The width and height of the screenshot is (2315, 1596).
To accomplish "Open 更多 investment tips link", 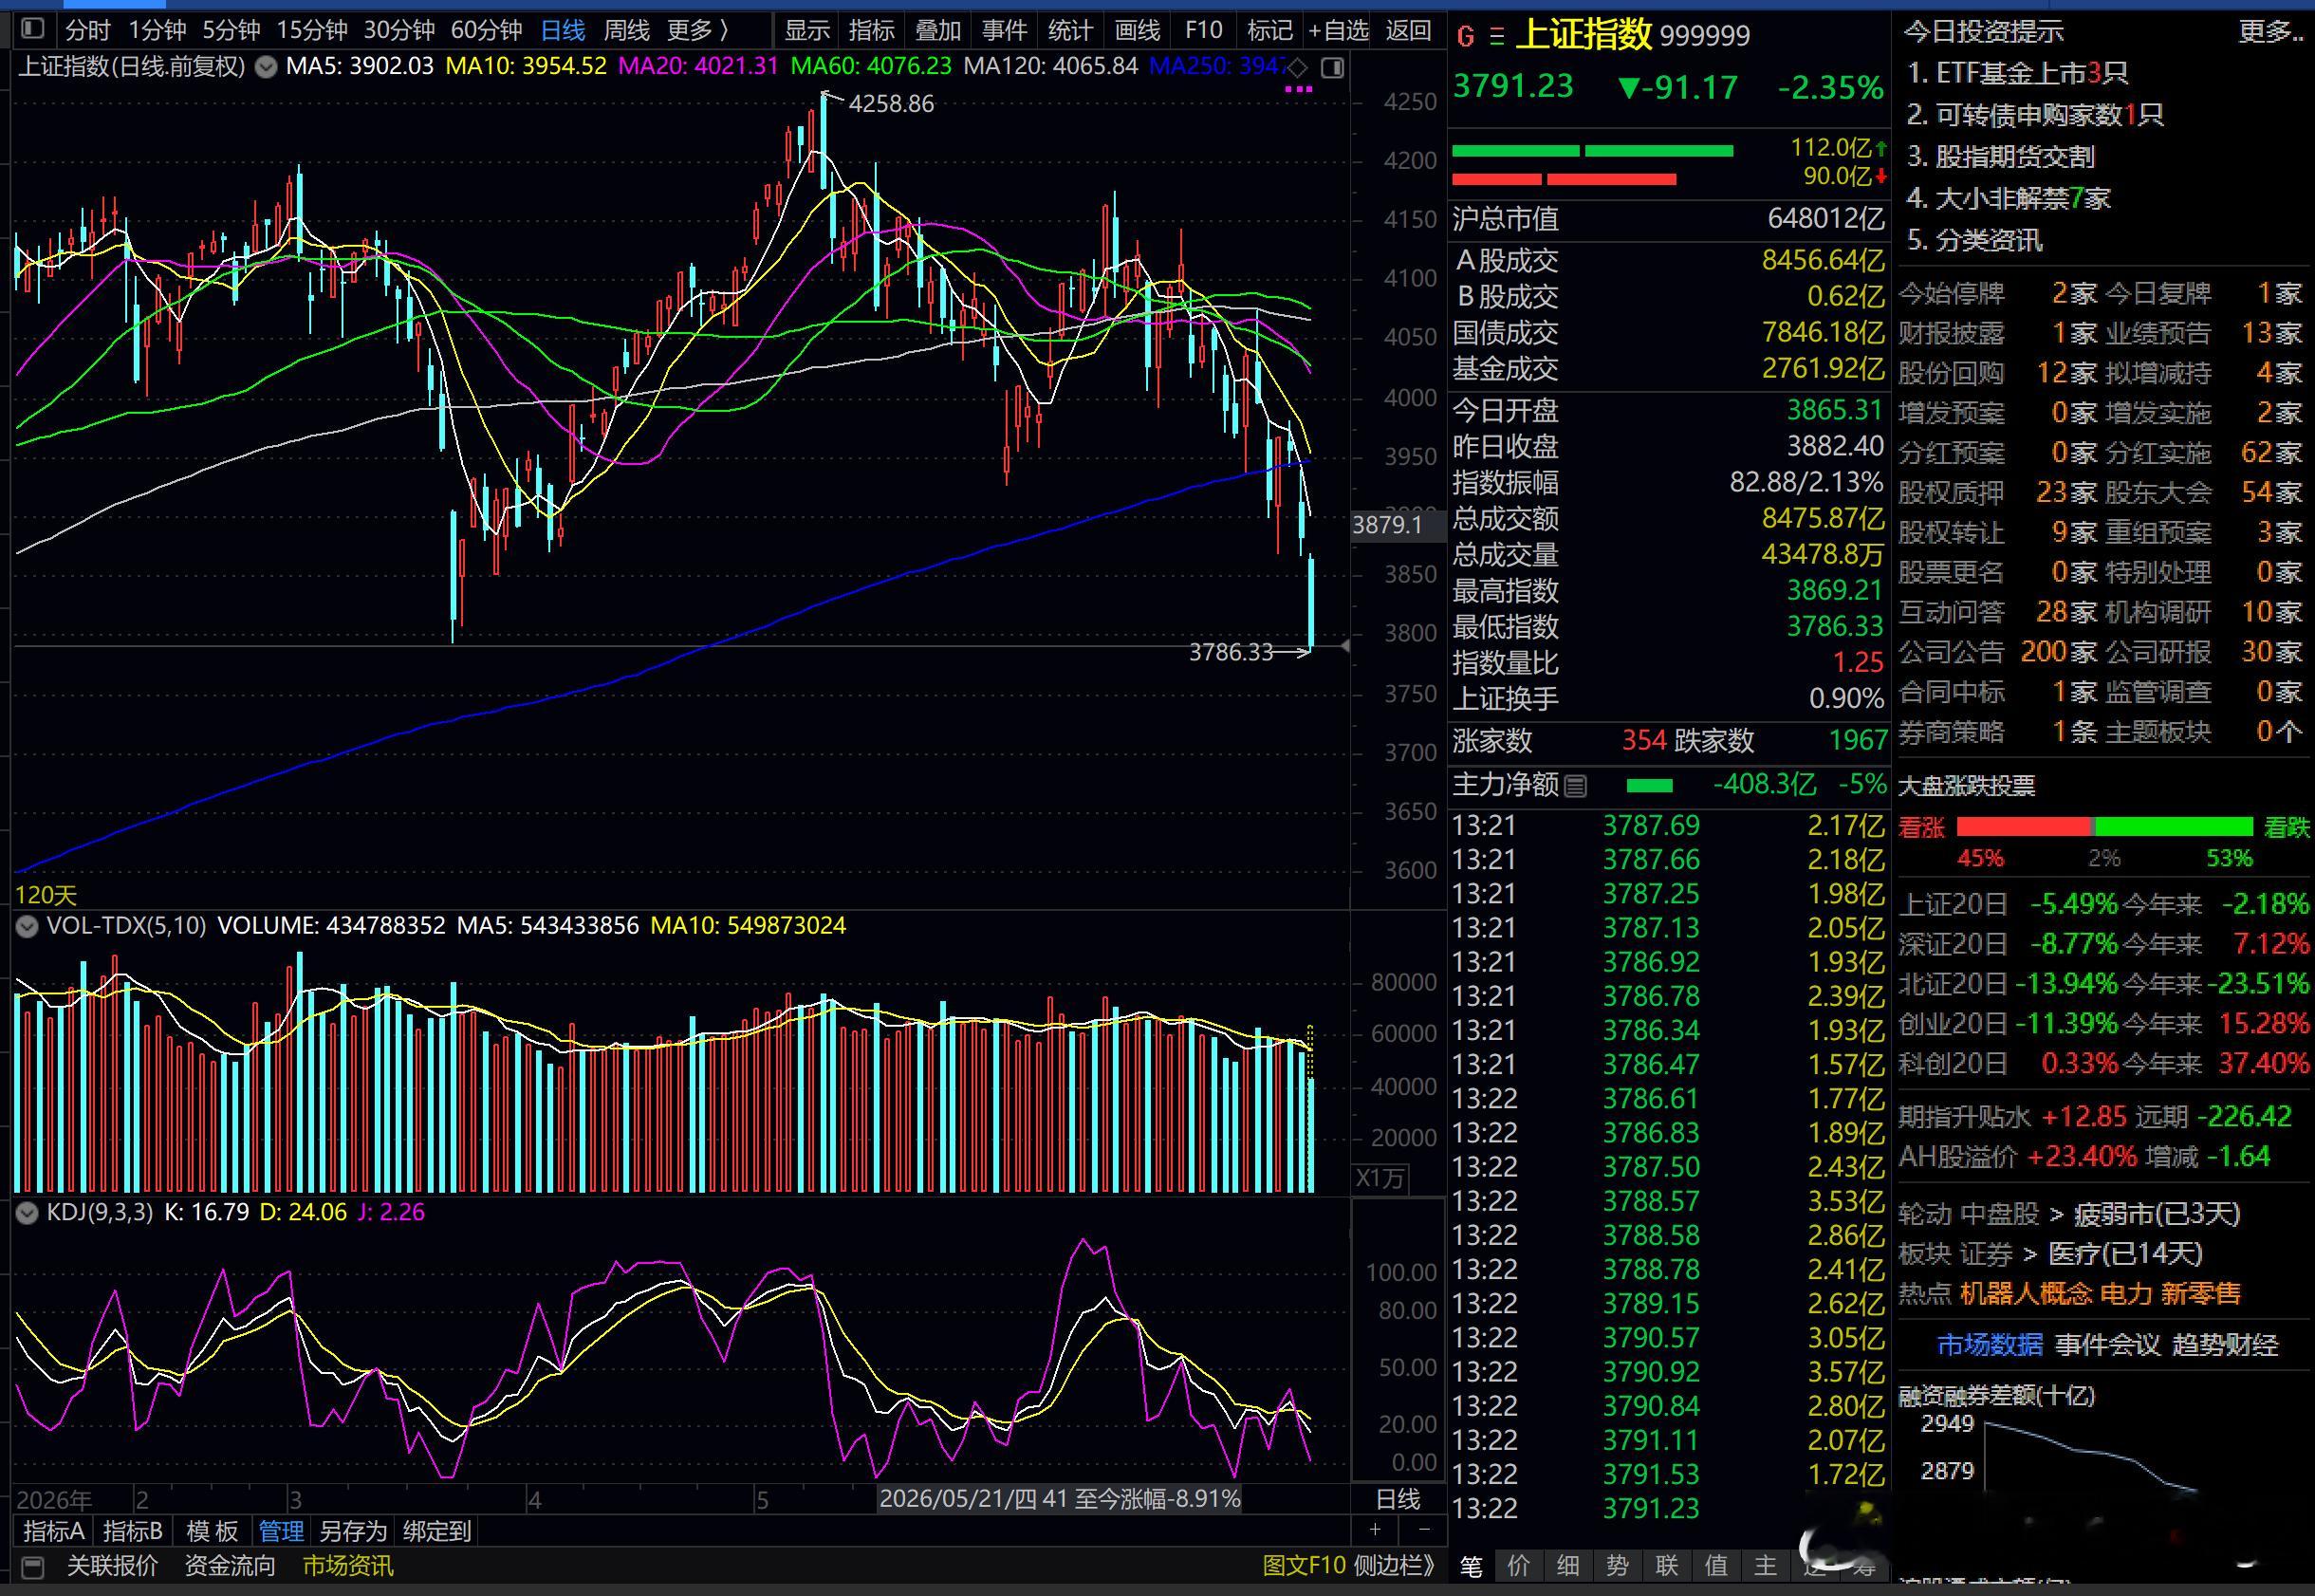I will [x=2270, y=32].
